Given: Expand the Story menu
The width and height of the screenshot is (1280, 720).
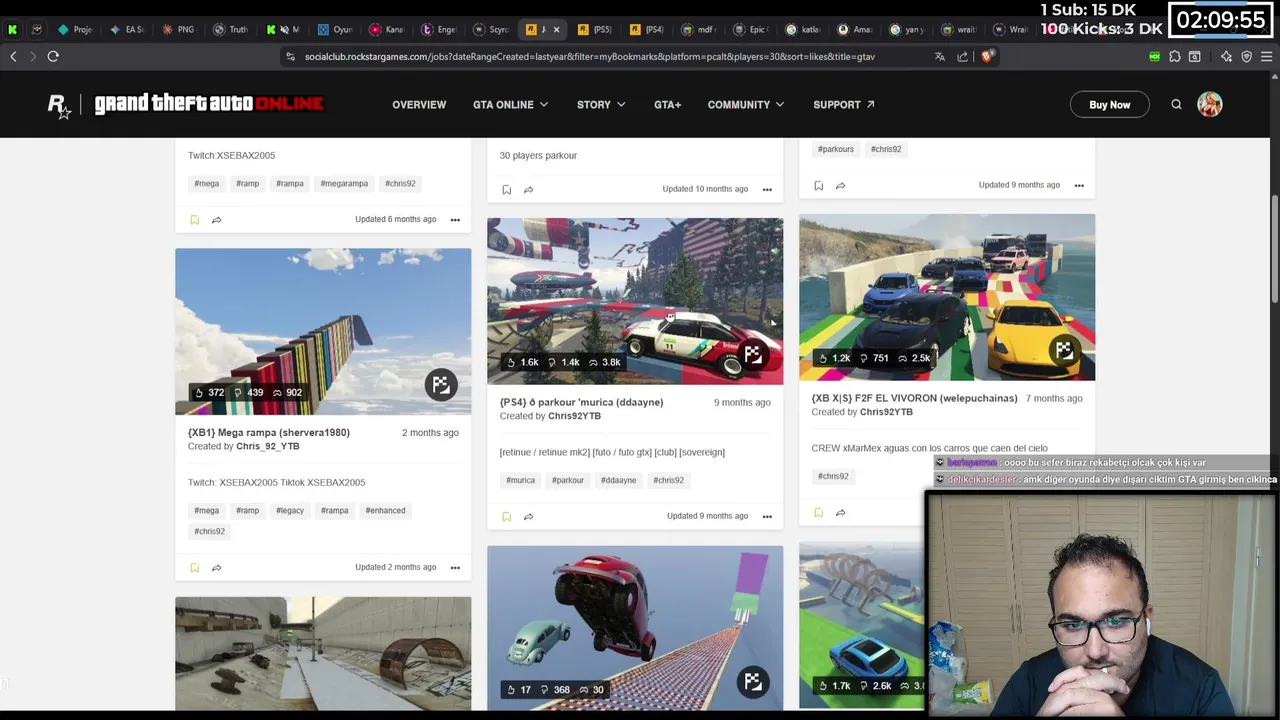Looking at the screenshot, I should [600, 105].
